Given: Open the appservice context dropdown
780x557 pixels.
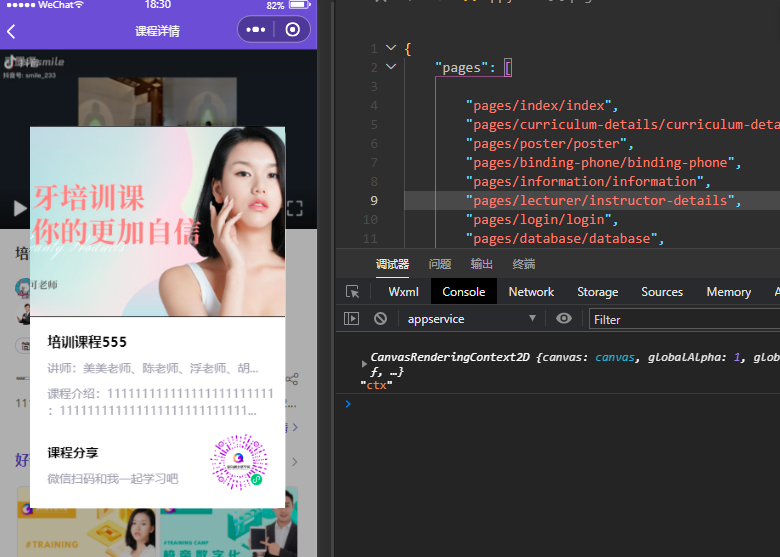Looking at the screenshot, I should [x=472, y=319].
